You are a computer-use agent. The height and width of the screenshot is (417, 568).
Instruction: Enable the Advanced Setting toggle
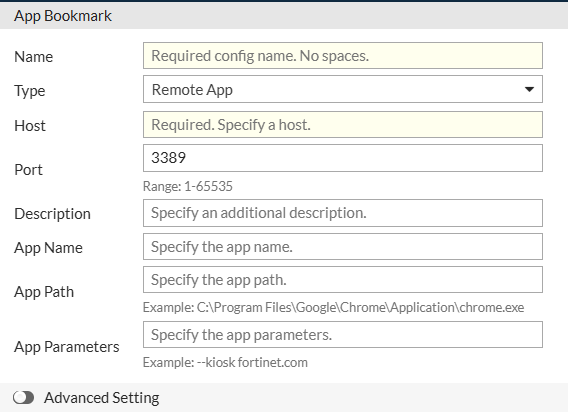[x=24, y=397]
